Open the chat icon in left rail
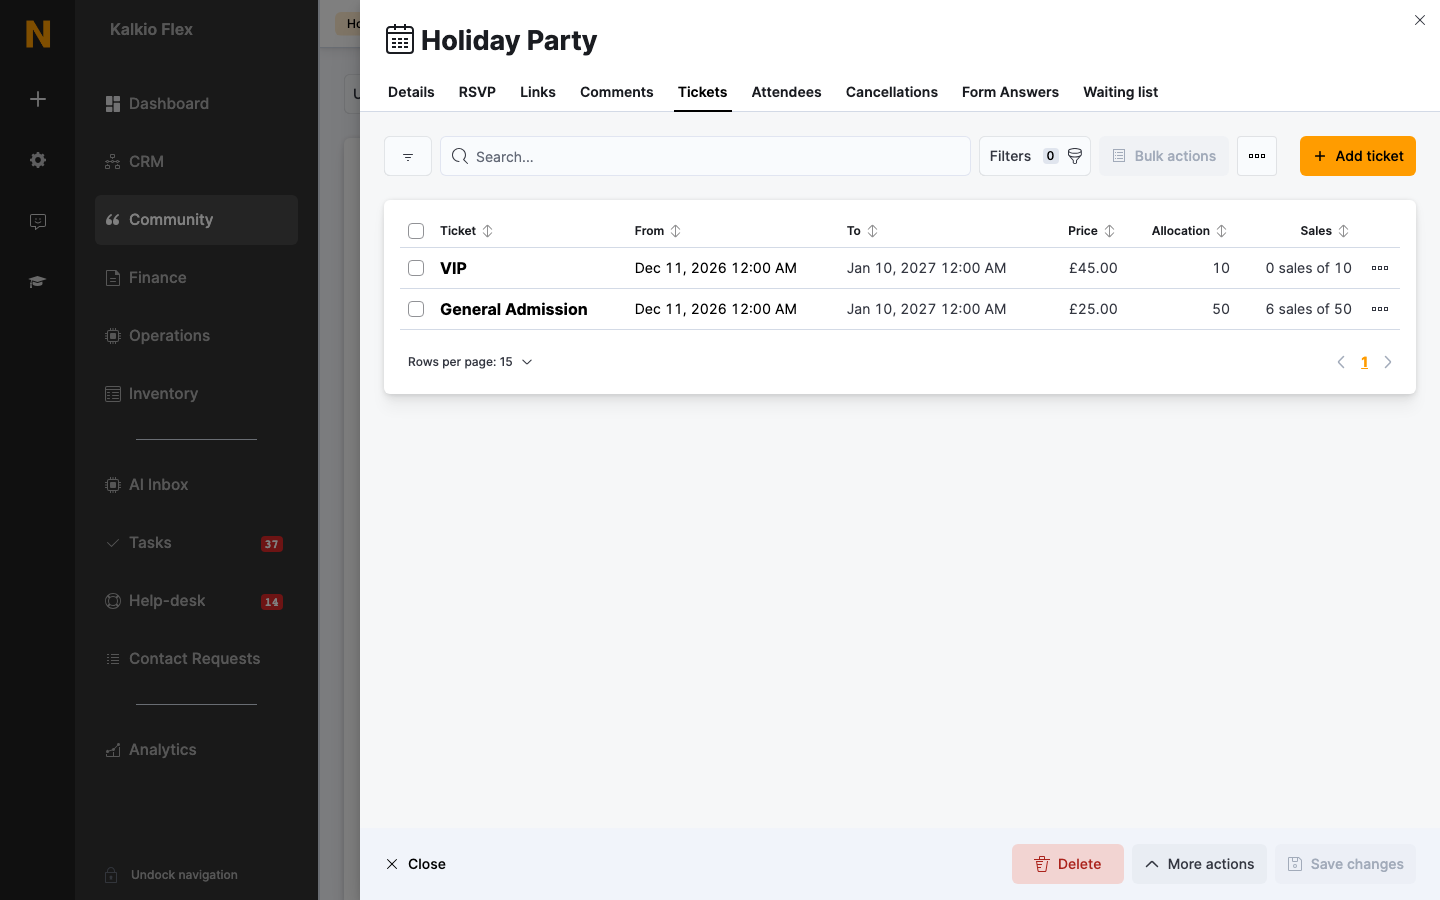The image size is (1440, 900). pos(38,221)
